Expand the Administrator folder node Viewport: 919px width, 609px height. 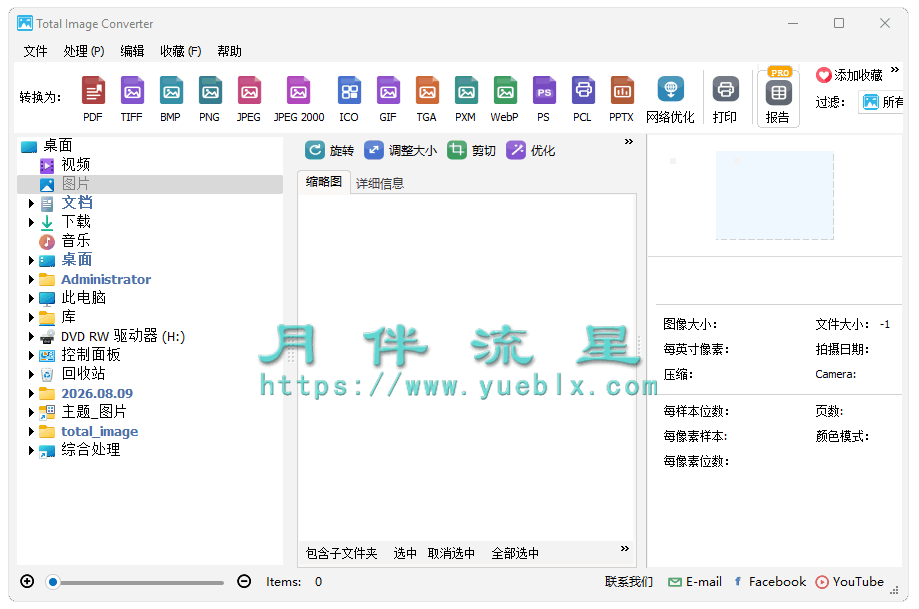[x=32, y=280]
